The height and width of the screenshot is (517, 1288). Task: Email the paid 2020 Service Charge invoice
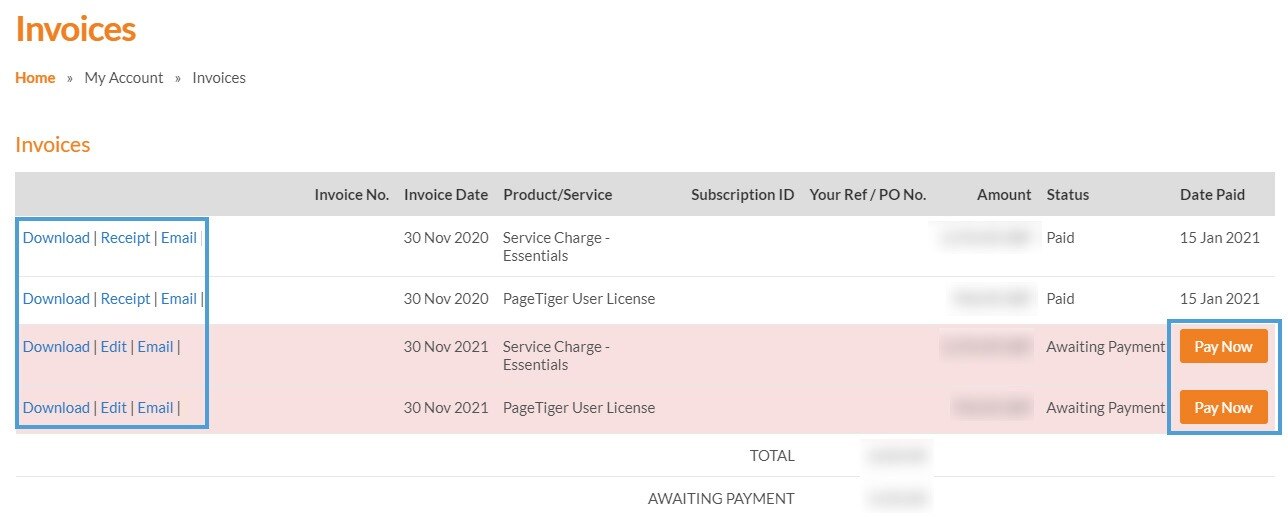(x=179, y=238)
